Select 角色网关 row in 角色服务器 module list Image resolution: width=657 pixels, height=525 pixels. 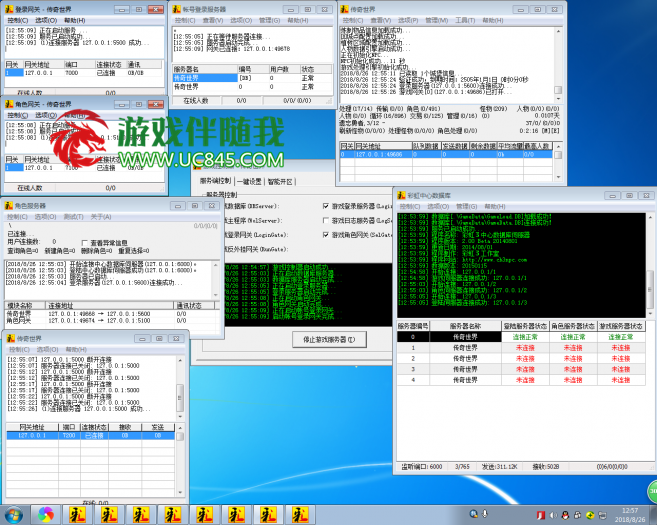[x=111, y=321]
